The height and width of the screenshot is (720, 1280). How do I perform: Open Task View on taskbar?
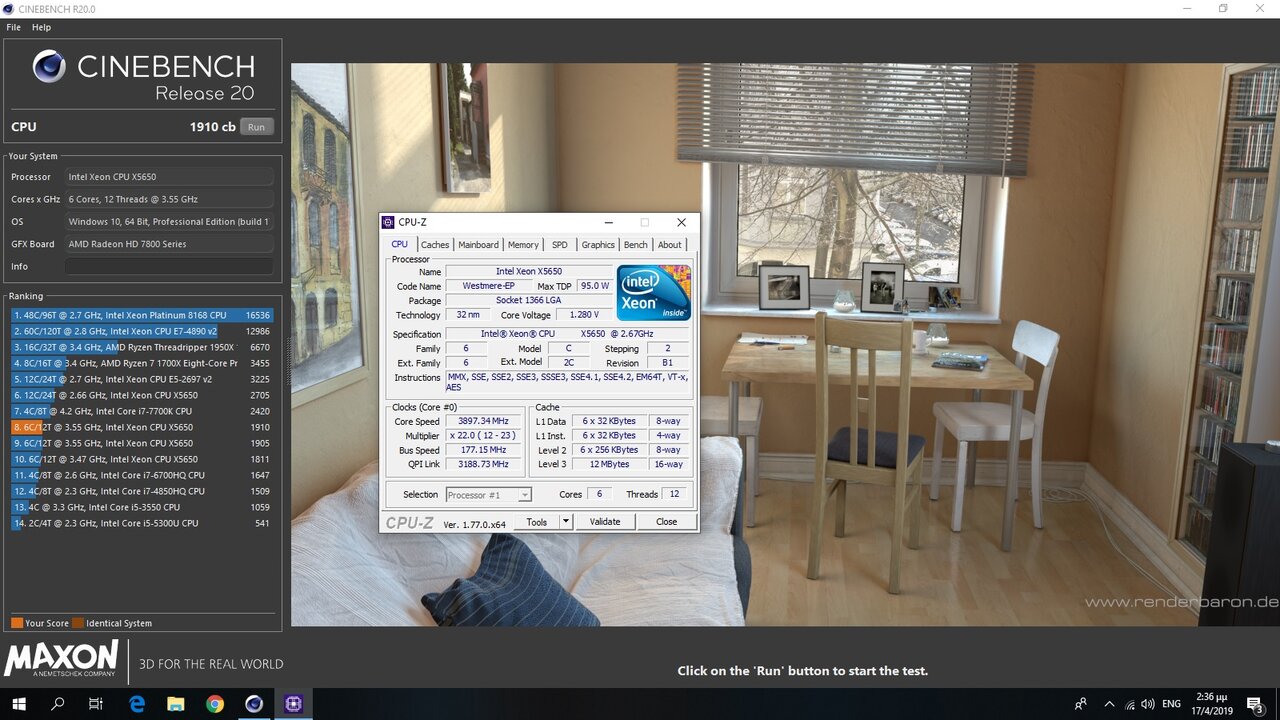click(x=96, y=704)
